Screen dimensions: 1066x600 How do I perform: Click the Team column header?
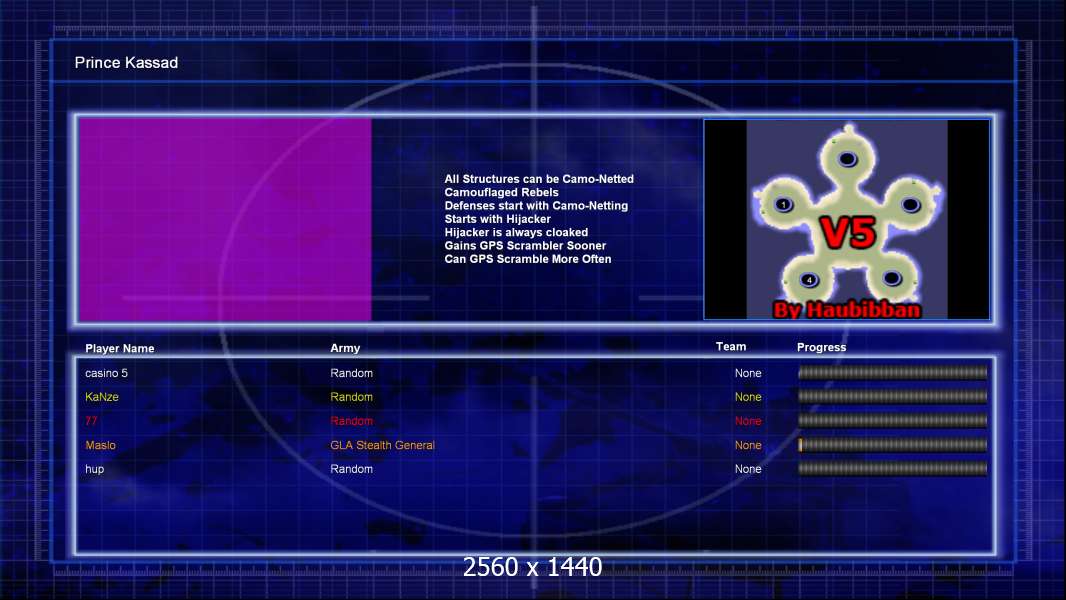[731, 347]
